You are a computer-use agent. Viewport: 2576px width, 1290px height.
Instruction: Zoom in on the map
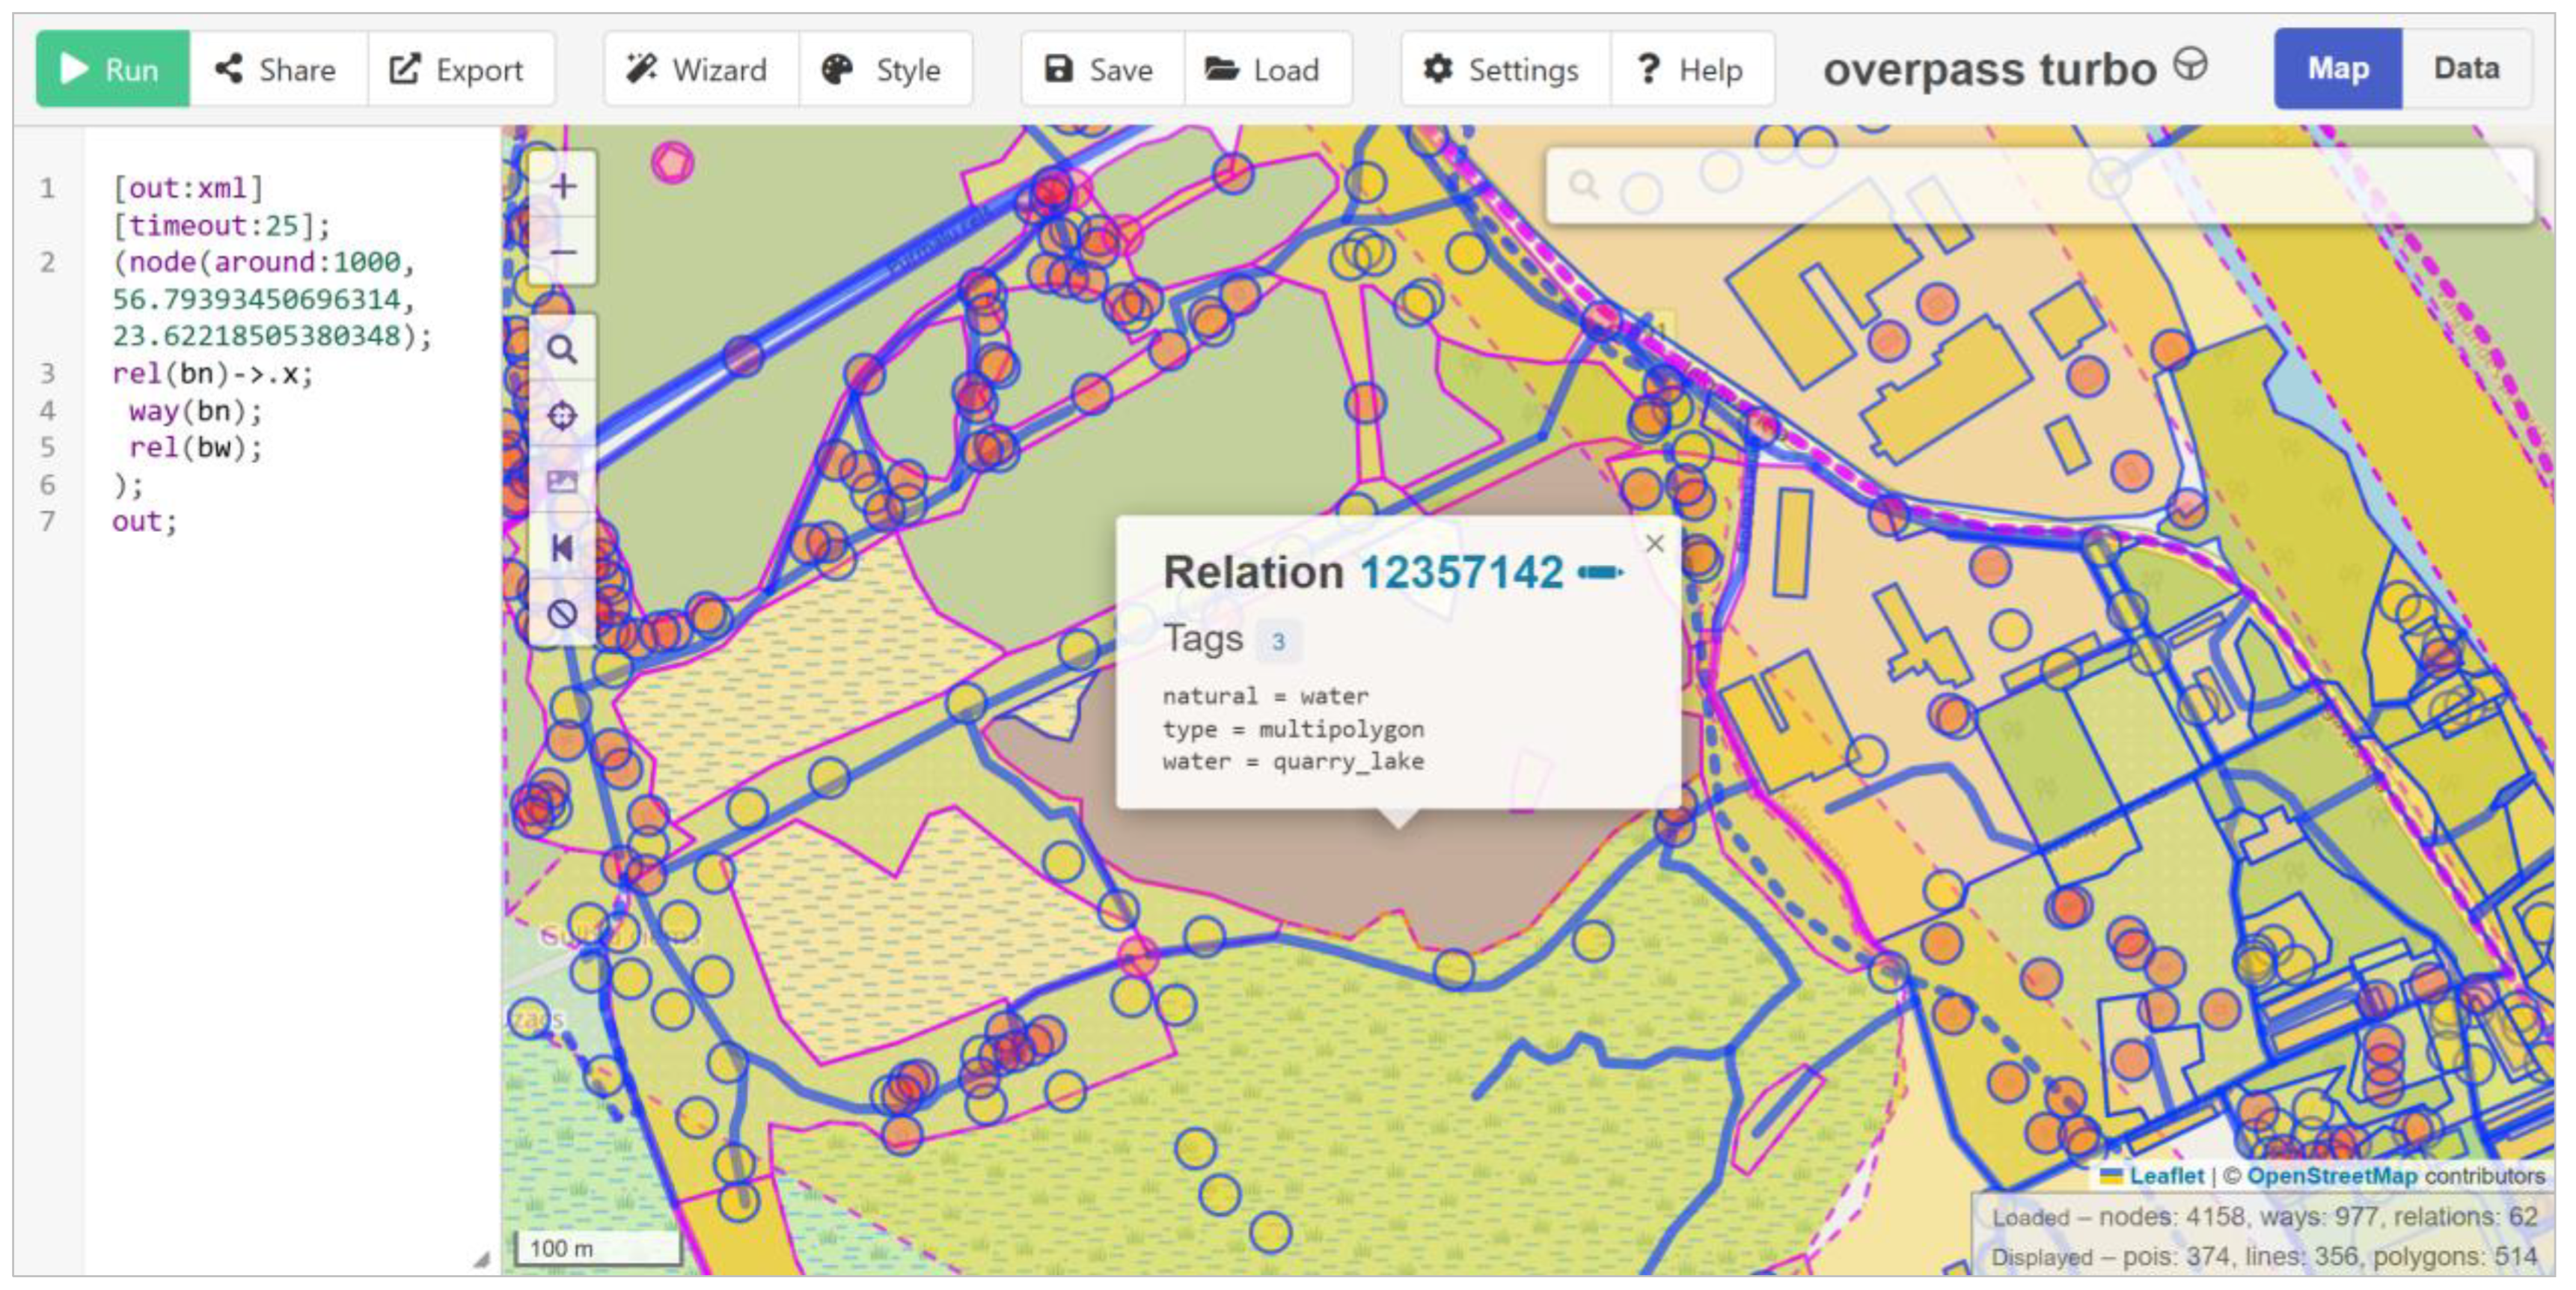click(x=563, y=186)
